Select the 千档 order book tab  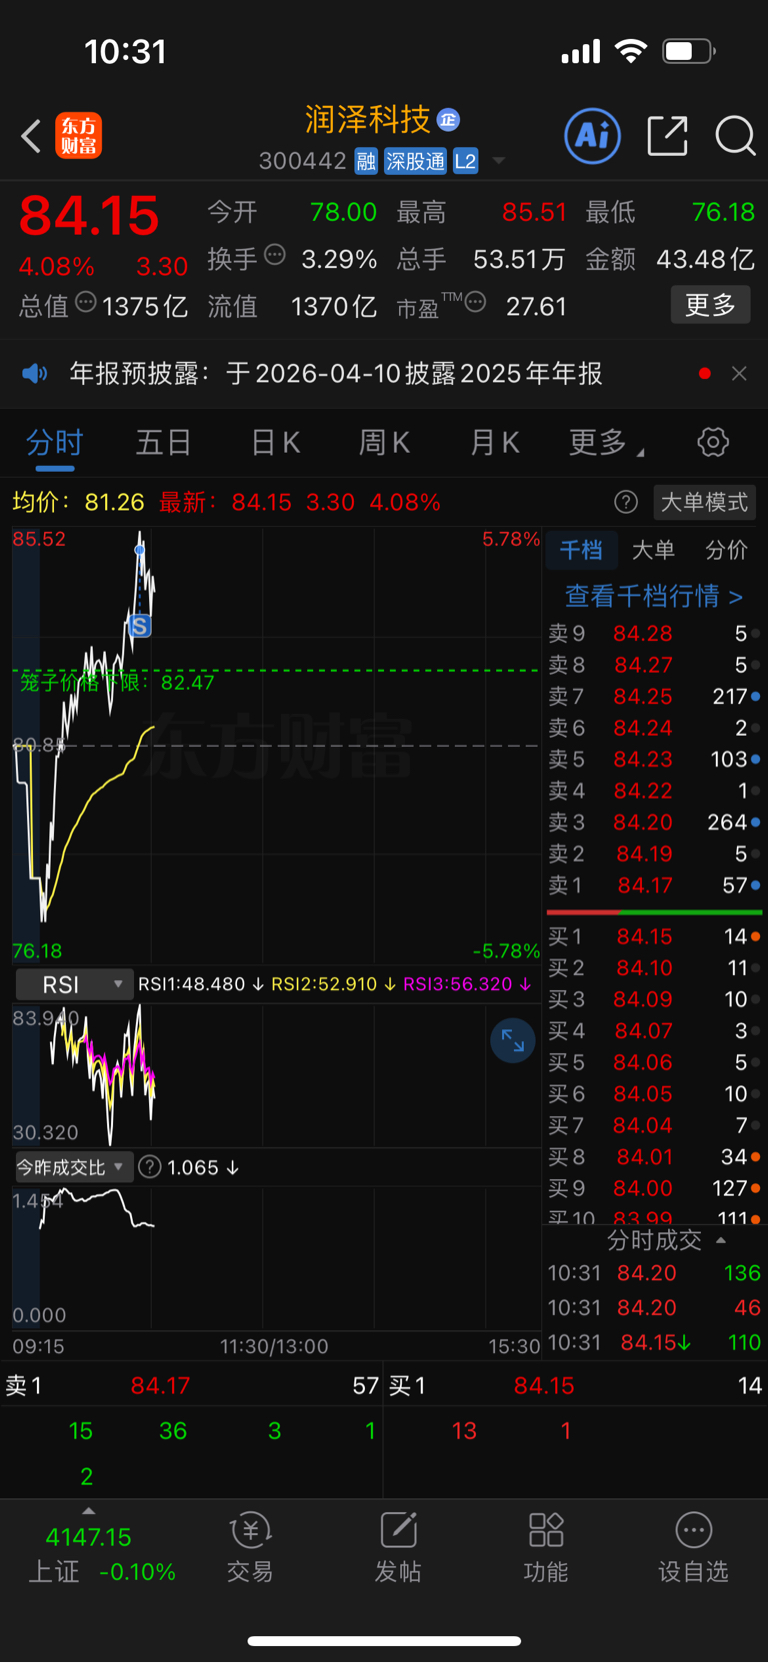click(581, 550)
